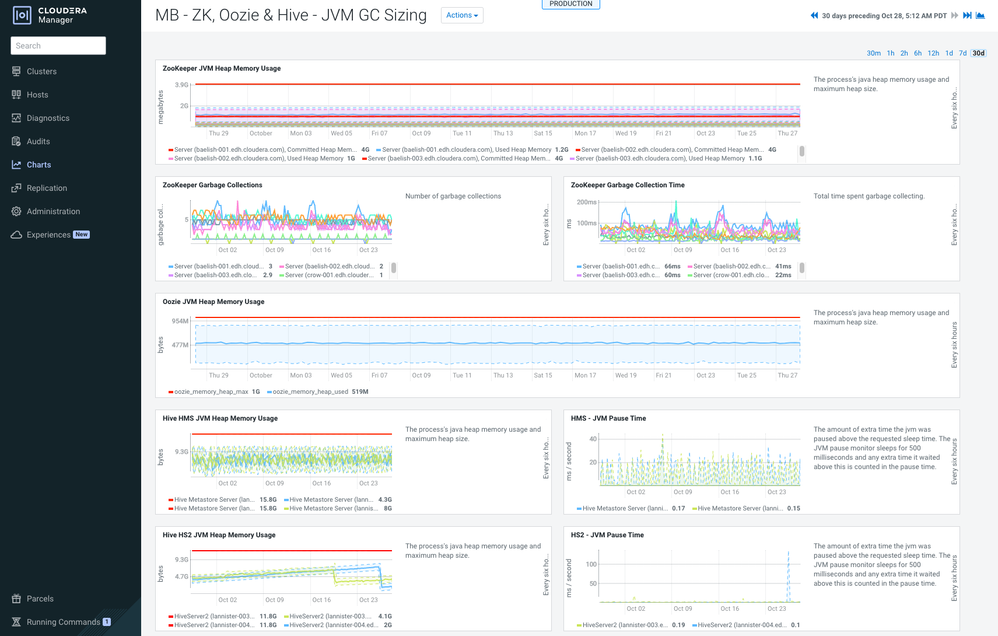Click the Running Commands count badge
This screenshot has width=998, height=636.
tap(107, 622)
